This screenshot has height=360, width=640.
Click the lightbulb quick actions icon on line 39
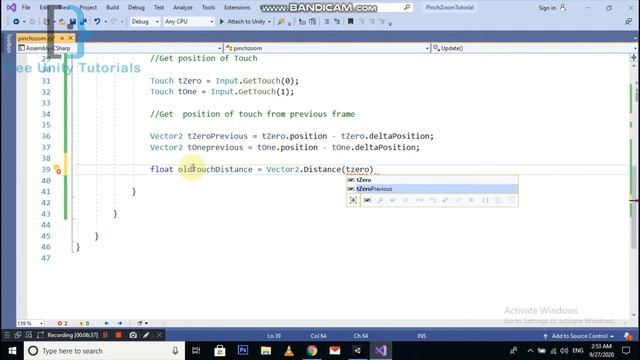(x=57, y=169)
